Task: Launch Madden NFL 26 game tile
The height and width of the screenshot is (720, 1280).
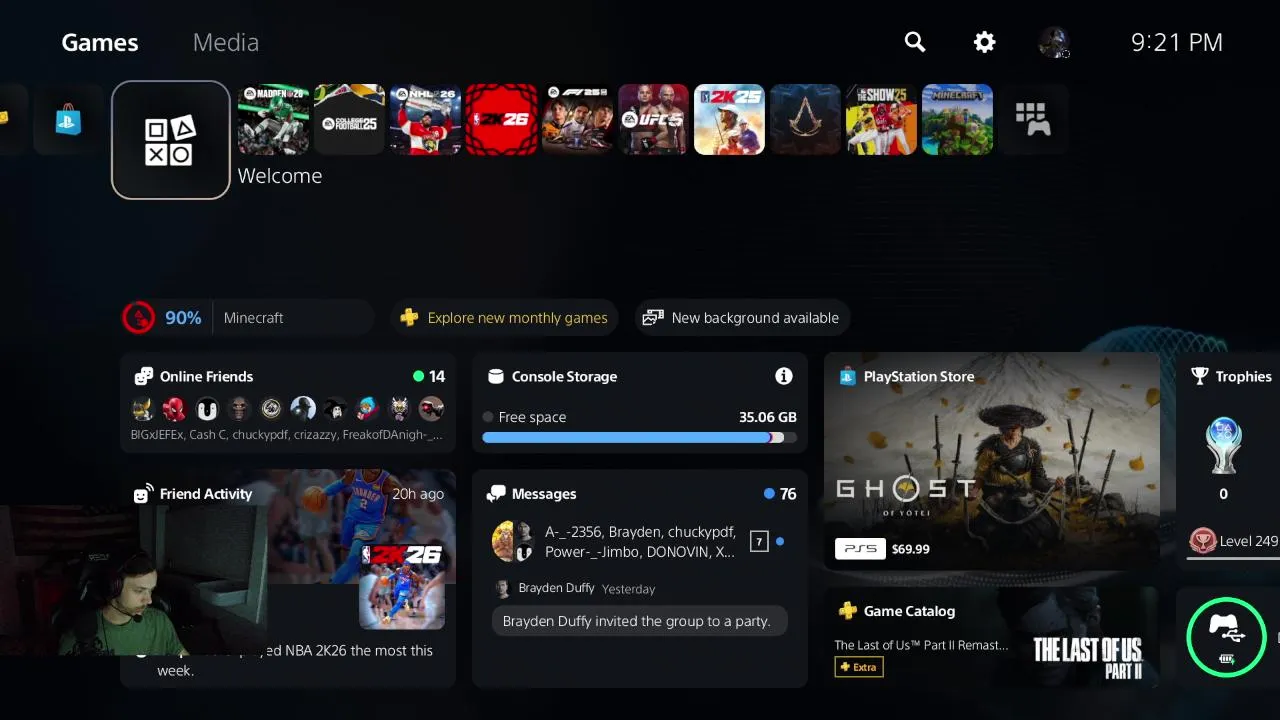Action: coord(274,119)
